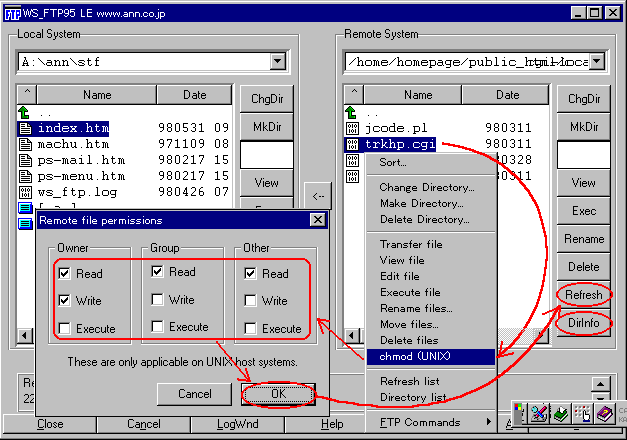Click the jcode.pl file icon
The image size is (627, 440).
[x=351, y=129]
